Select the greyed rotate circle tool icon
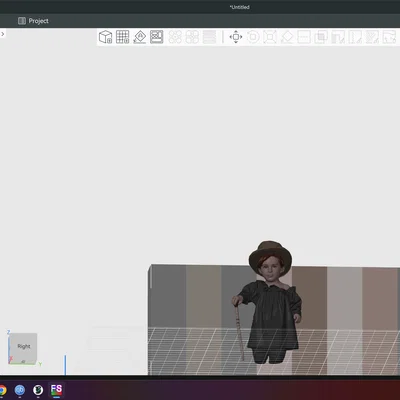400x400 pixels. (253, 37)
